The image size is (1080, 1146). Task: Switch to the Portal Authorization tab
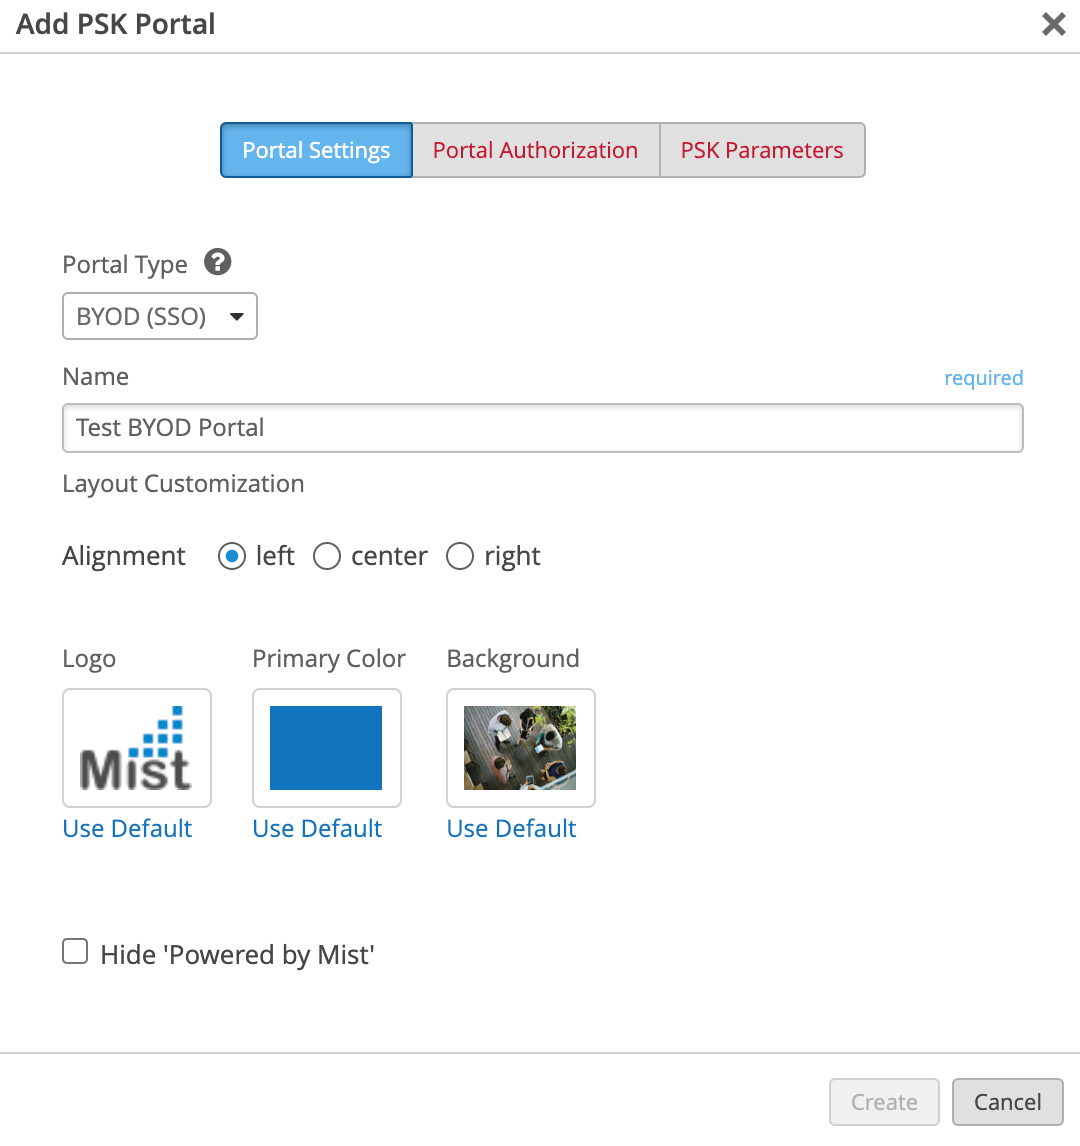coord(535,150)
